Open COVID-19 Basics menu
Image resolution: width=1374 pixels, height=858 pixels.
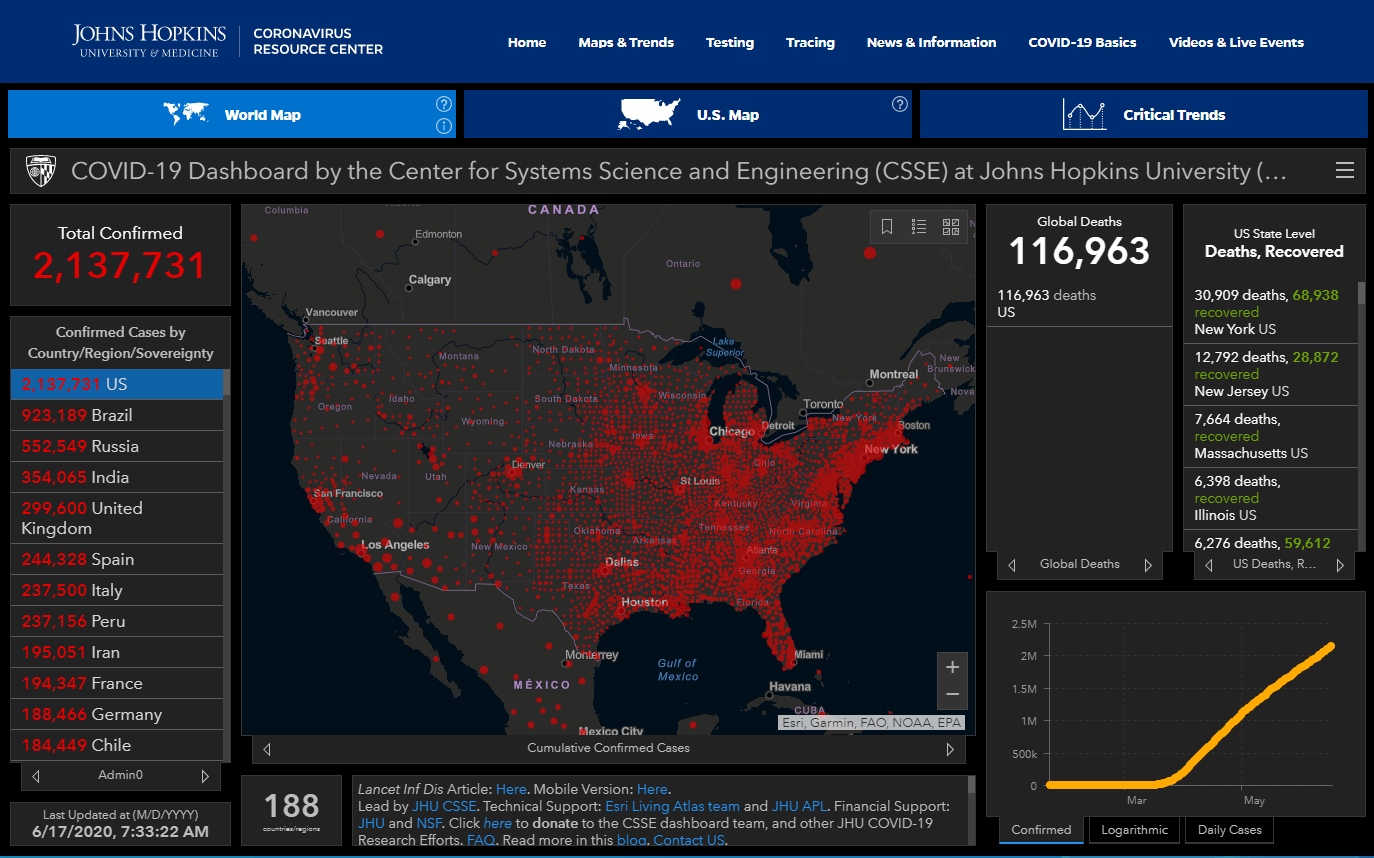pos(1082,42)
